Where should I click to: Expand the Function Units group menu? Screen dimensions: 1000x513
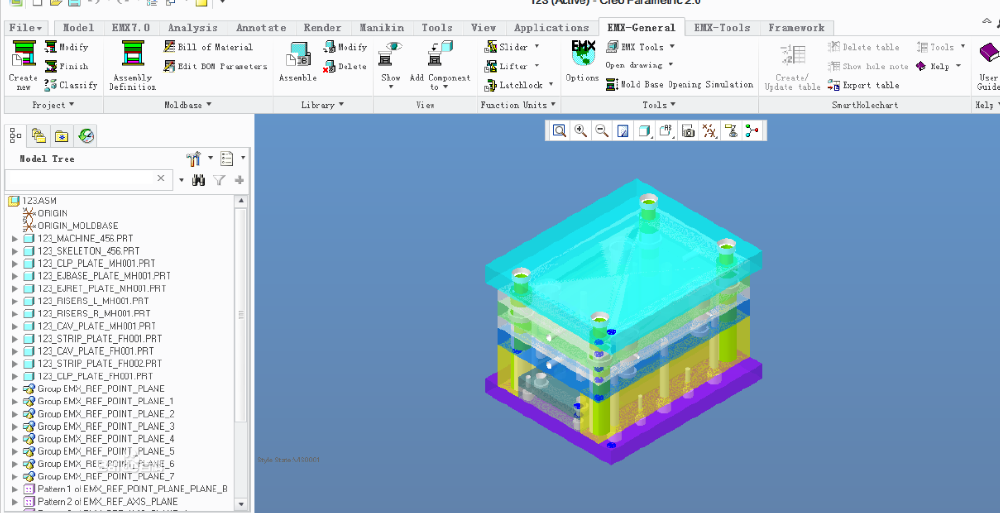518,105
